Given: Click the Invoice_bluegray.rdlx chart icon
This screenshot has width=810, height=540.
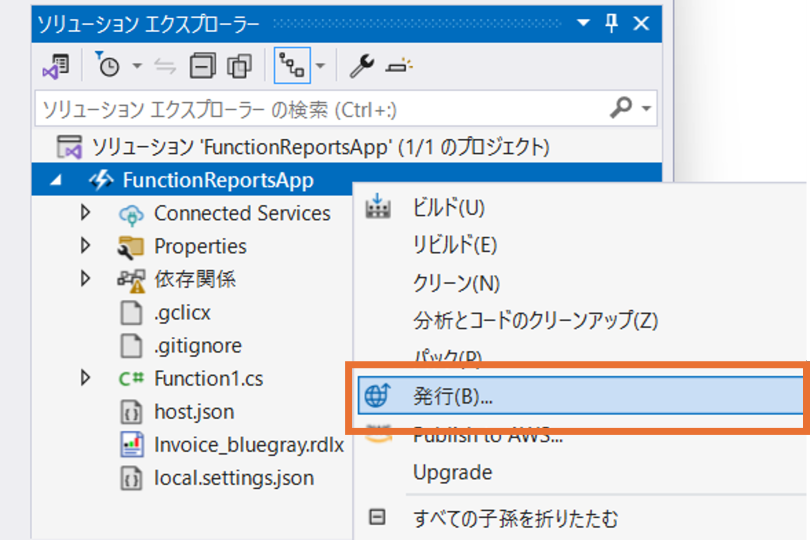Looking at the screenshot, I should pyautogui.click(x=132, y=445).
